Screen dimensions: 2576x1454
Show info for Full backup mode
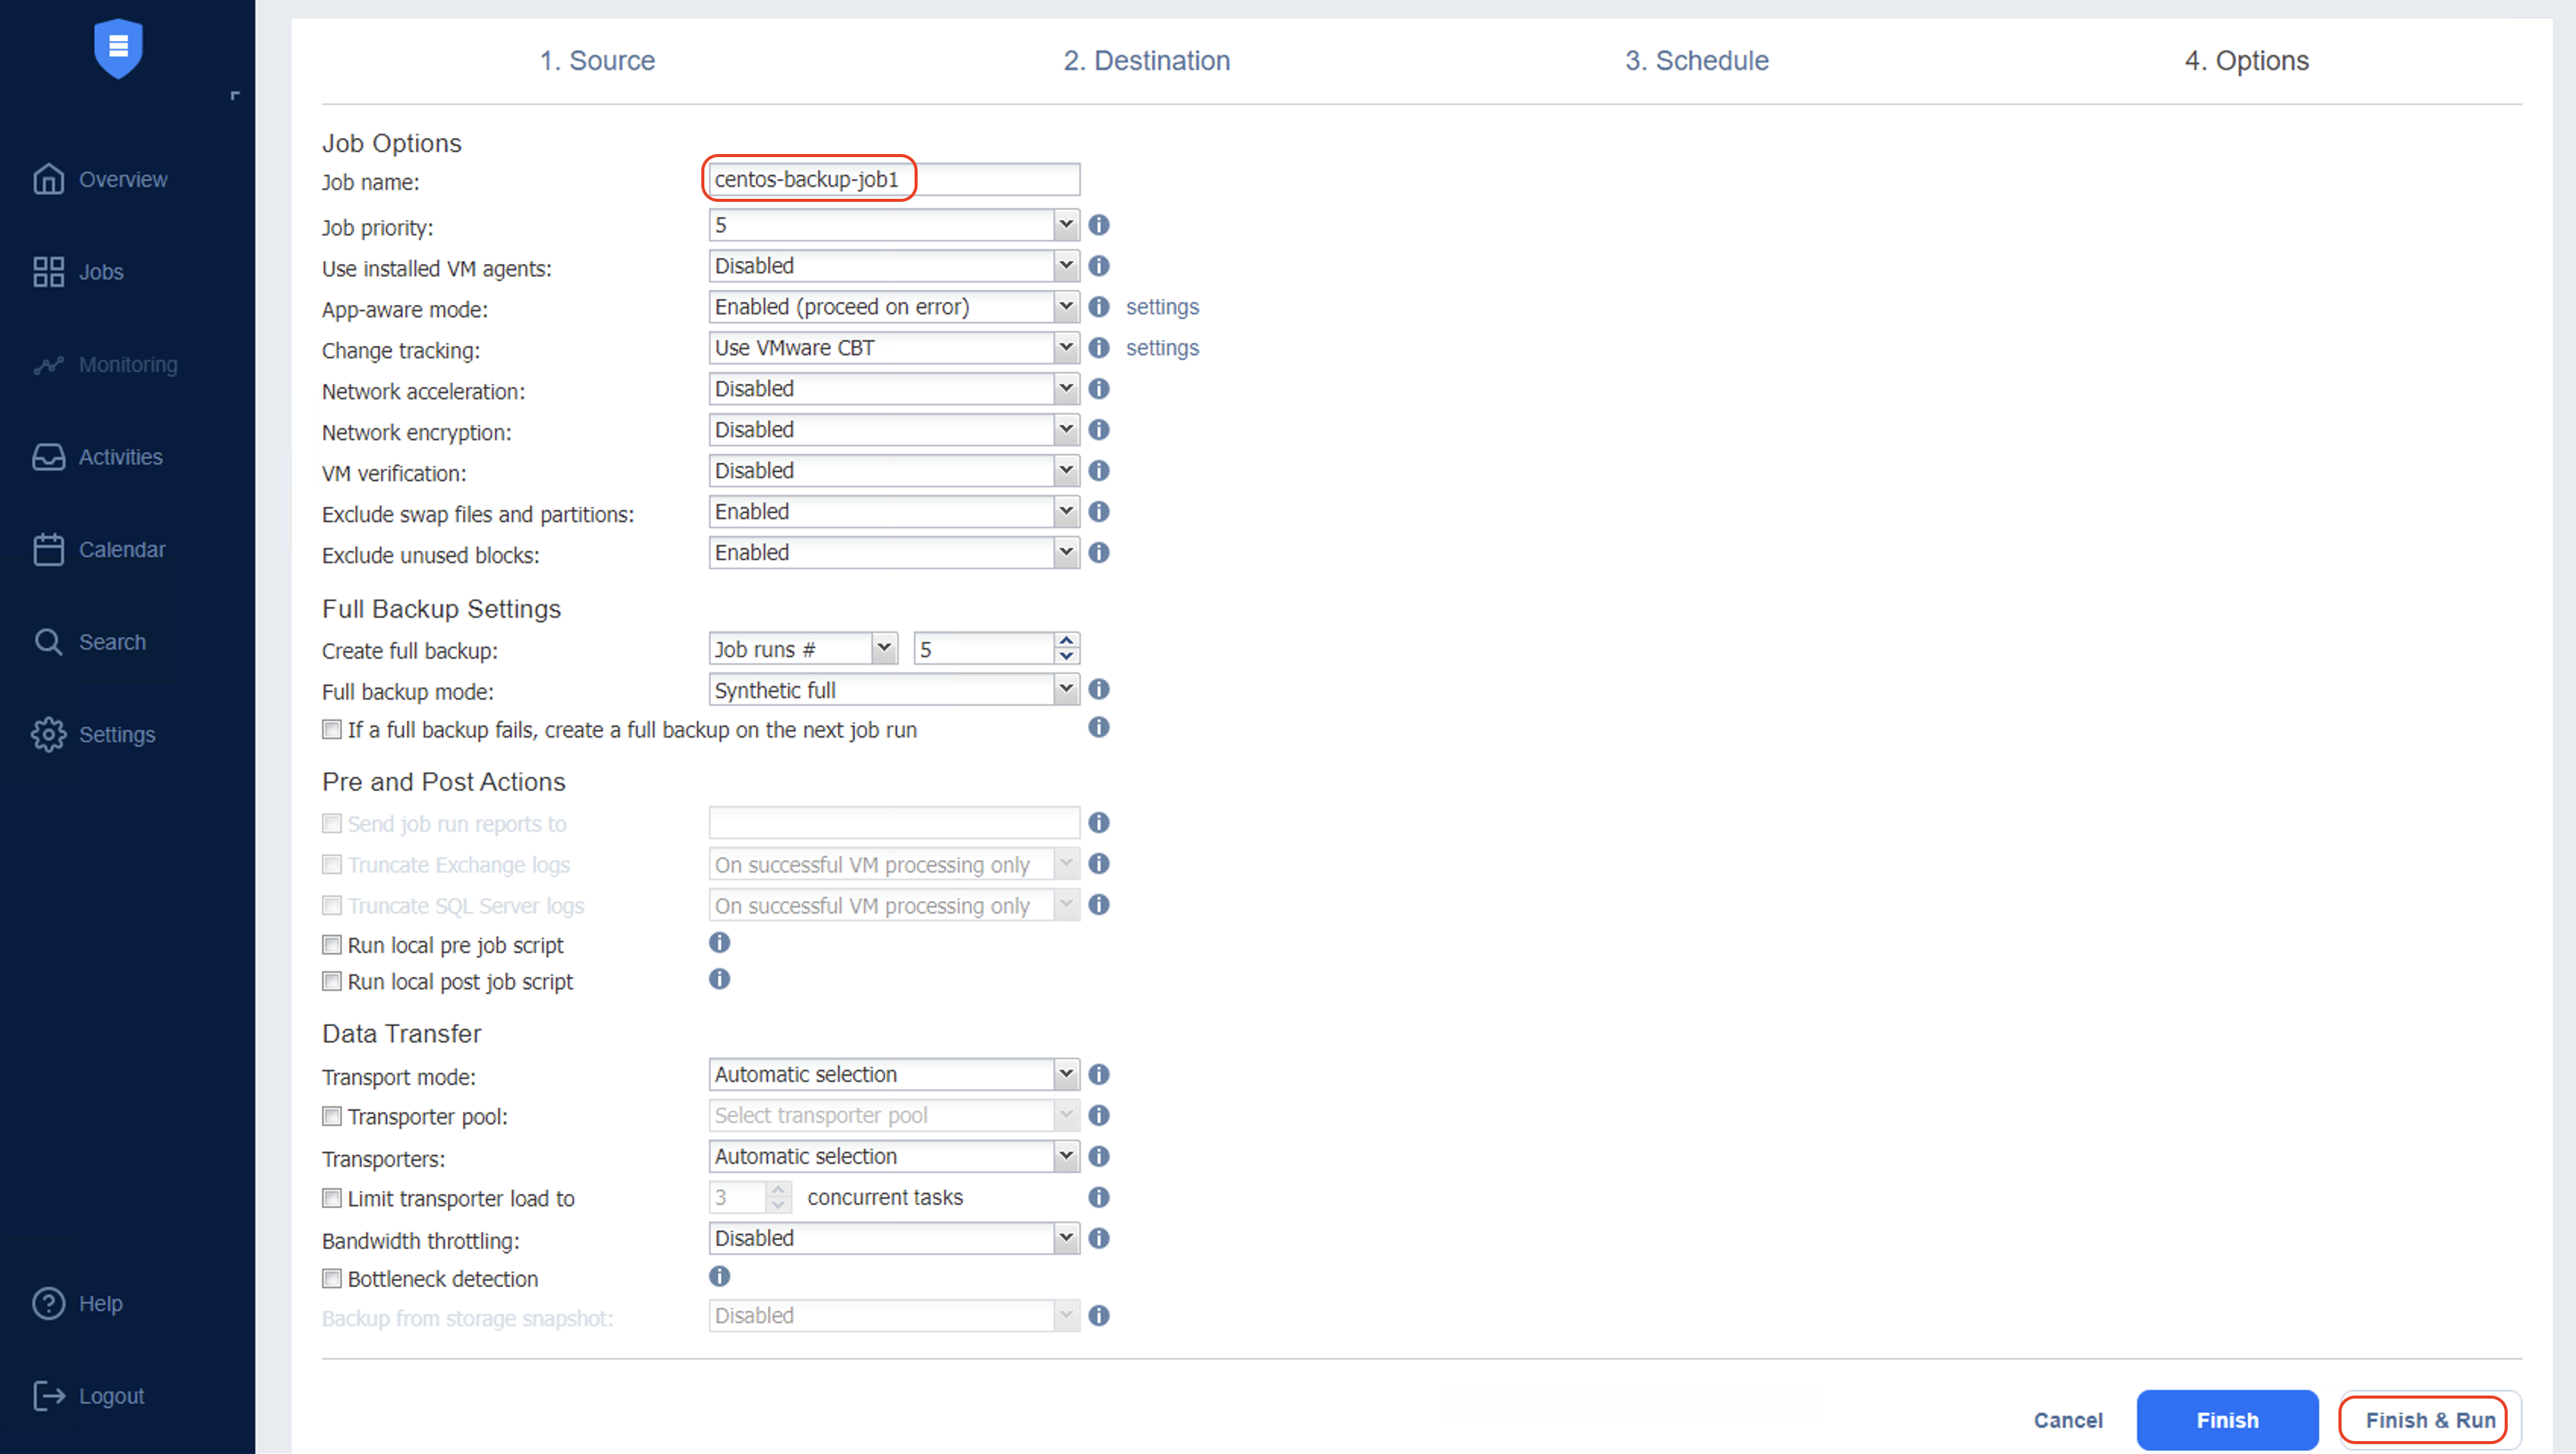coord(1098,690)
